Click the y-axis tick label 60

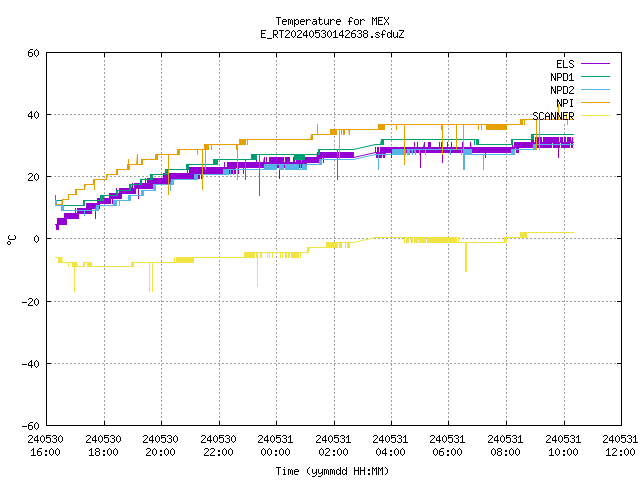point(33,53)
